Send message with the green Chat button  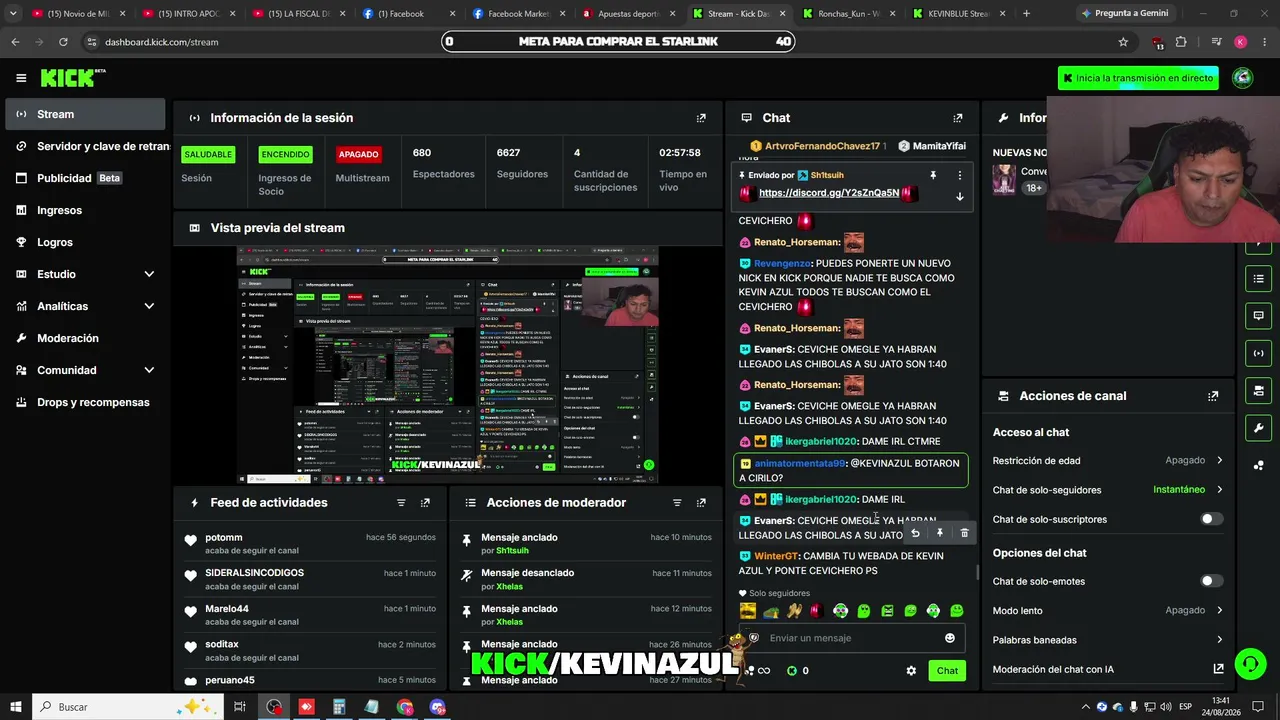(x=947, y=671)
